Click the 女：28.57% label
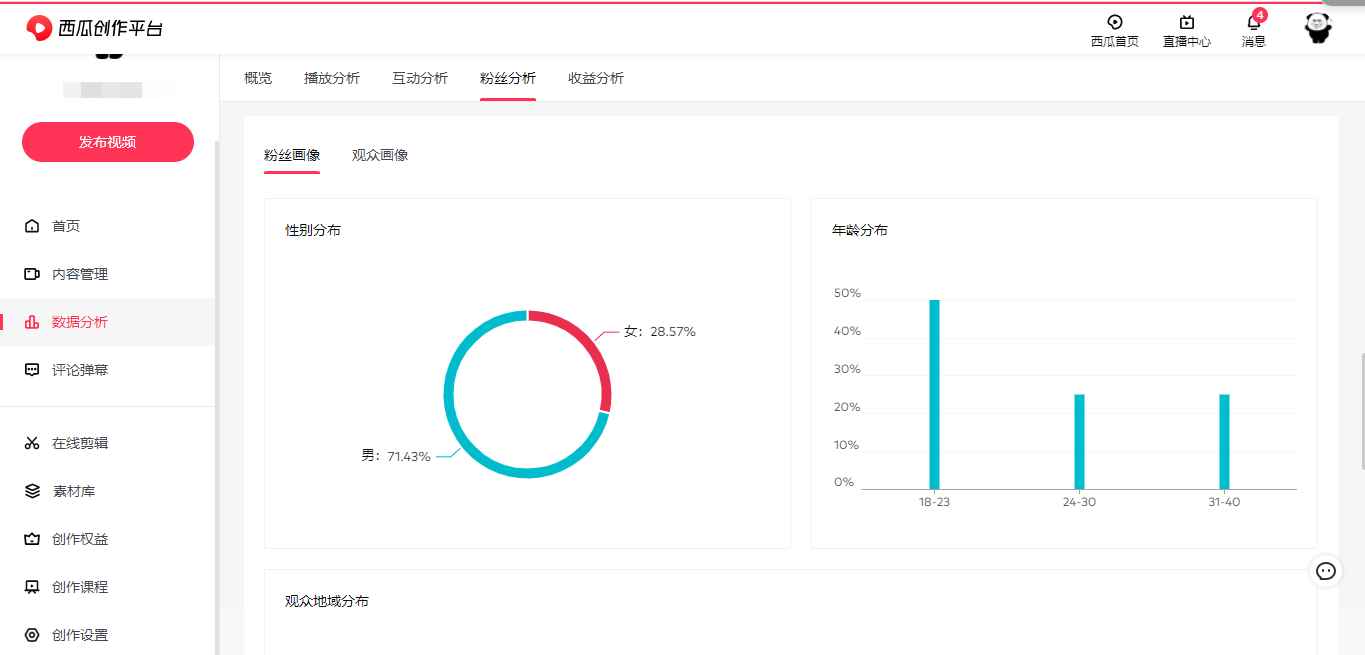Image resolution: width=1365 pixels, height=655 pixels. point(659,331)
